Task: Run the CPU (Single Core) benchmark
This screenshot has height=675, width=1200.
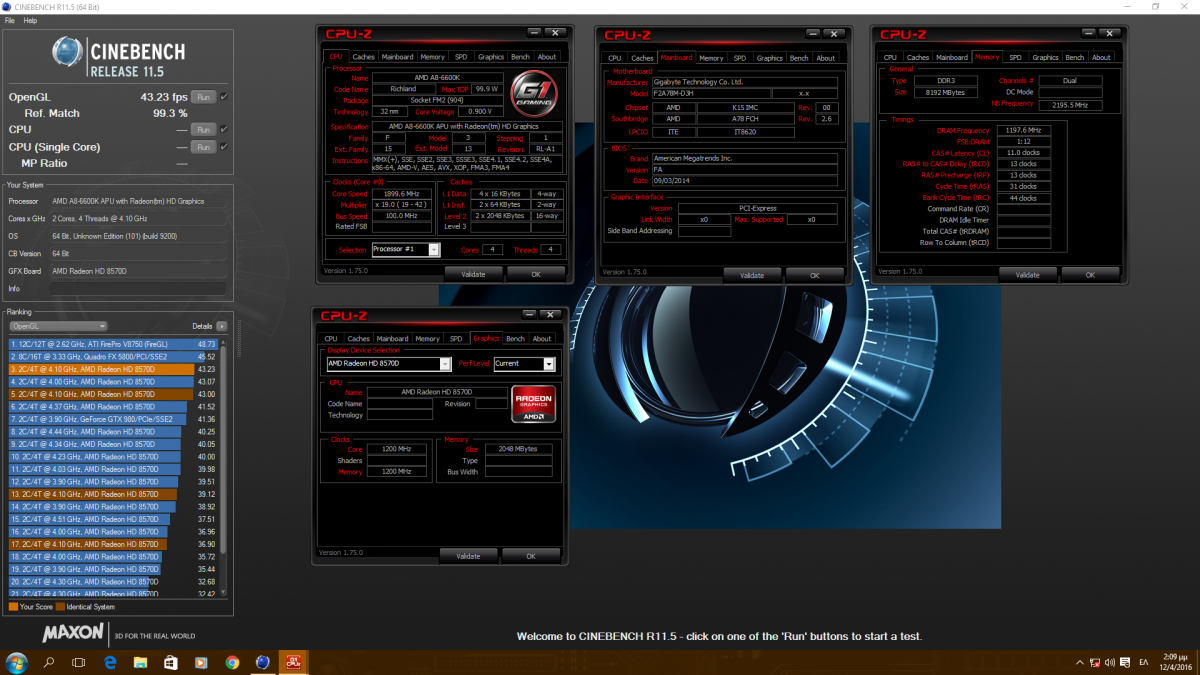Action: pyautogui.click(x=203, y=147)
